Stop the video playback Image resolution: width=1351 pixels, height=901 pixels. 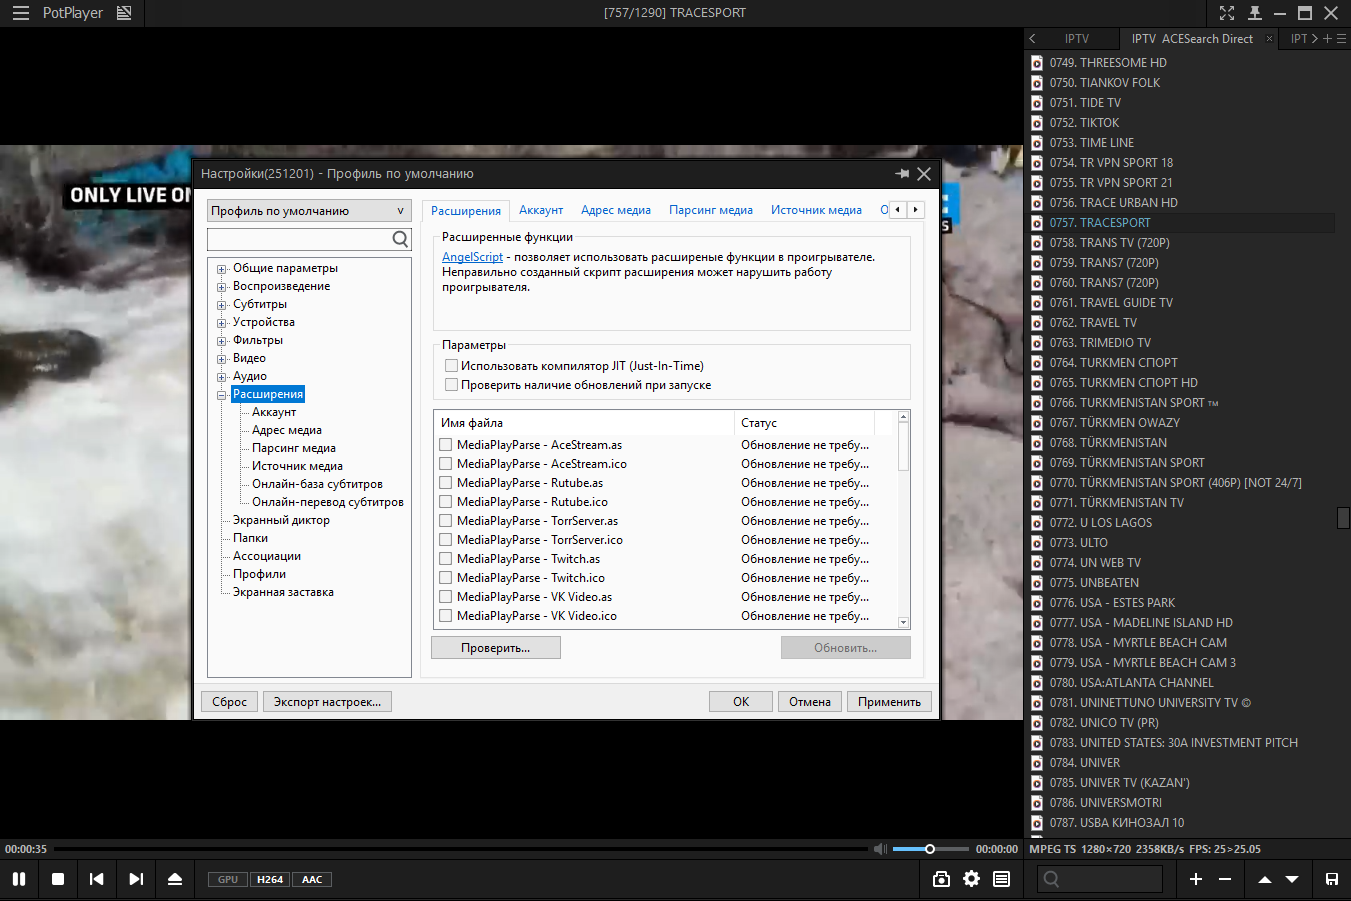pos(58,879)
